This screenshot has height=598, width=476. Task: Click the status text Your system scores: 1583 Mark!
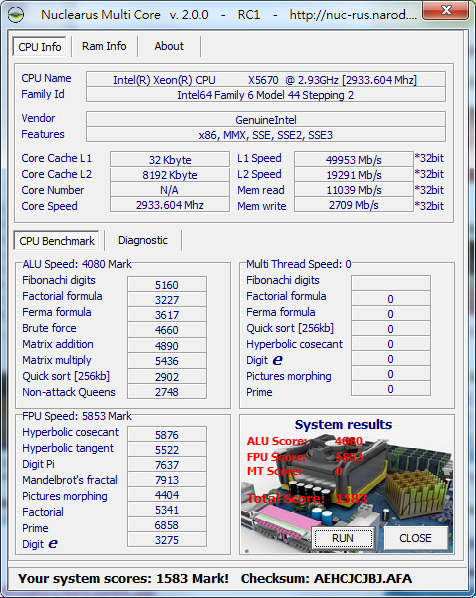click(x=123, y=579)
